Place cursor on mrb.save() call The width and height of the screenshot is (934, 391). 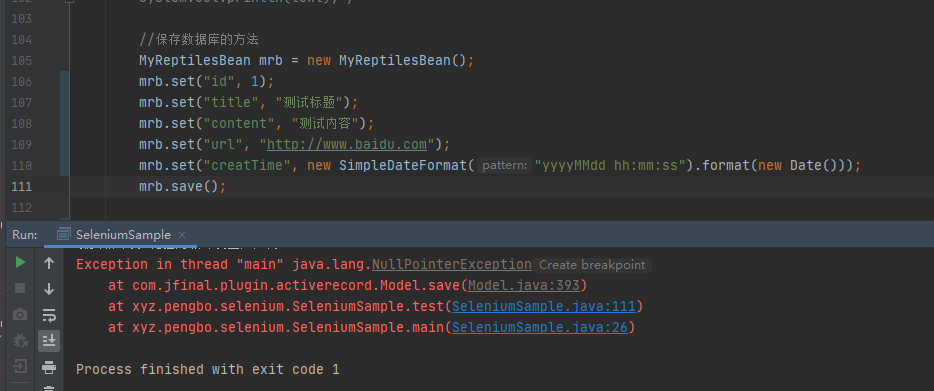point(182,186)
